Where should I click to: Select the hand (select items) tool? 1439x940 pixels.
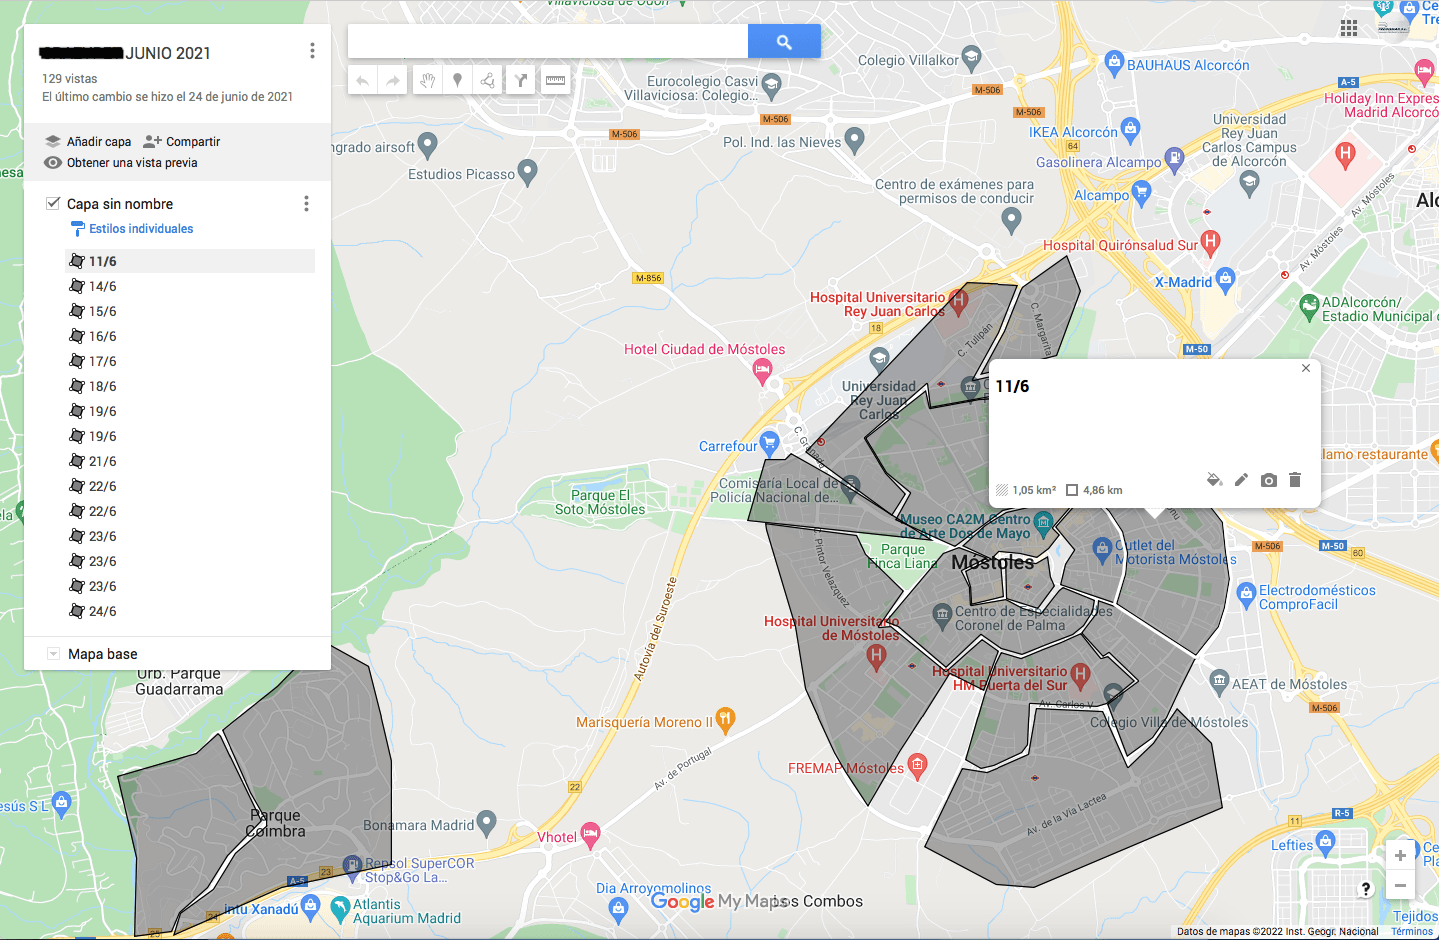pyautogui.click(x=427, y=80)
